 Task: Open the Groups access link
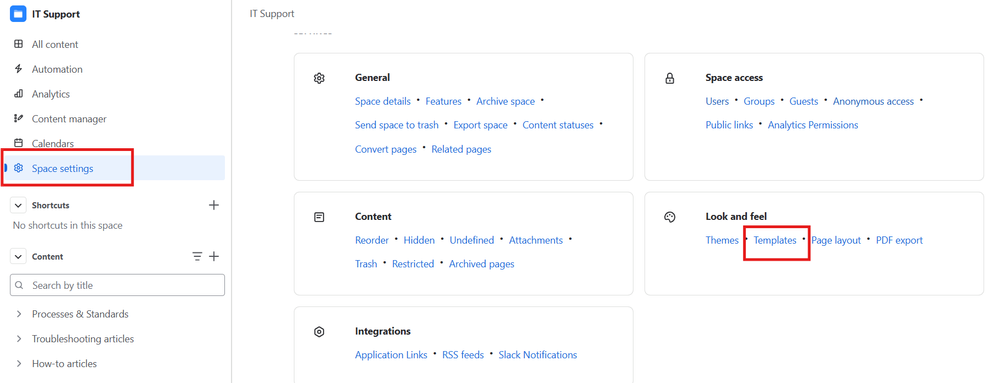(x=759, y=101)
